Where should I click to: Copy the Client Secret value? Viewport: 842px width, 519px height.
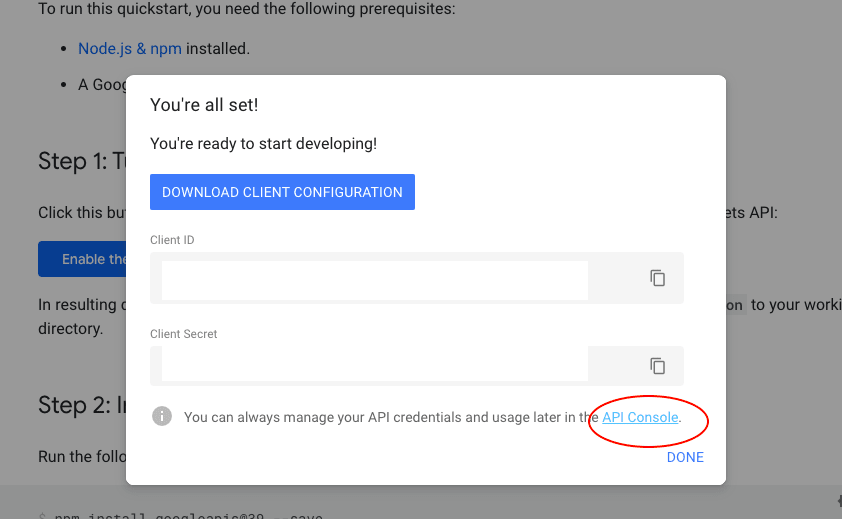[657, 366]
